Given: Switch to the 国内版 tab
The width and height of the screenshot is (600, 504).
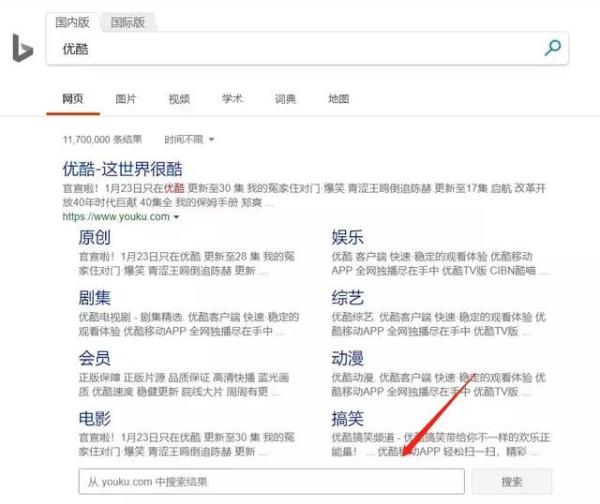Looking at the screenshot, I should (x=72, y=22).
